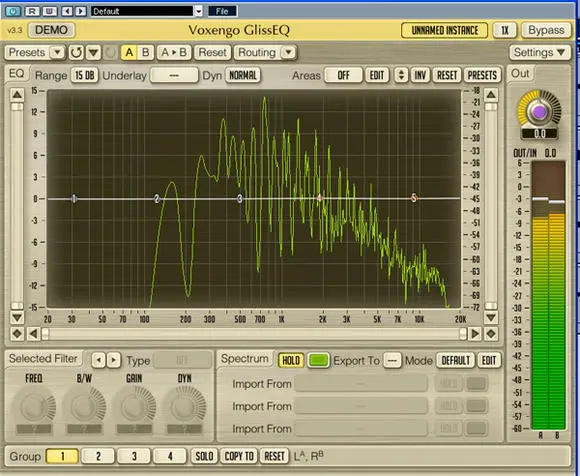
Task: Click the top Reset button
Action: click(x=212, y=53)
